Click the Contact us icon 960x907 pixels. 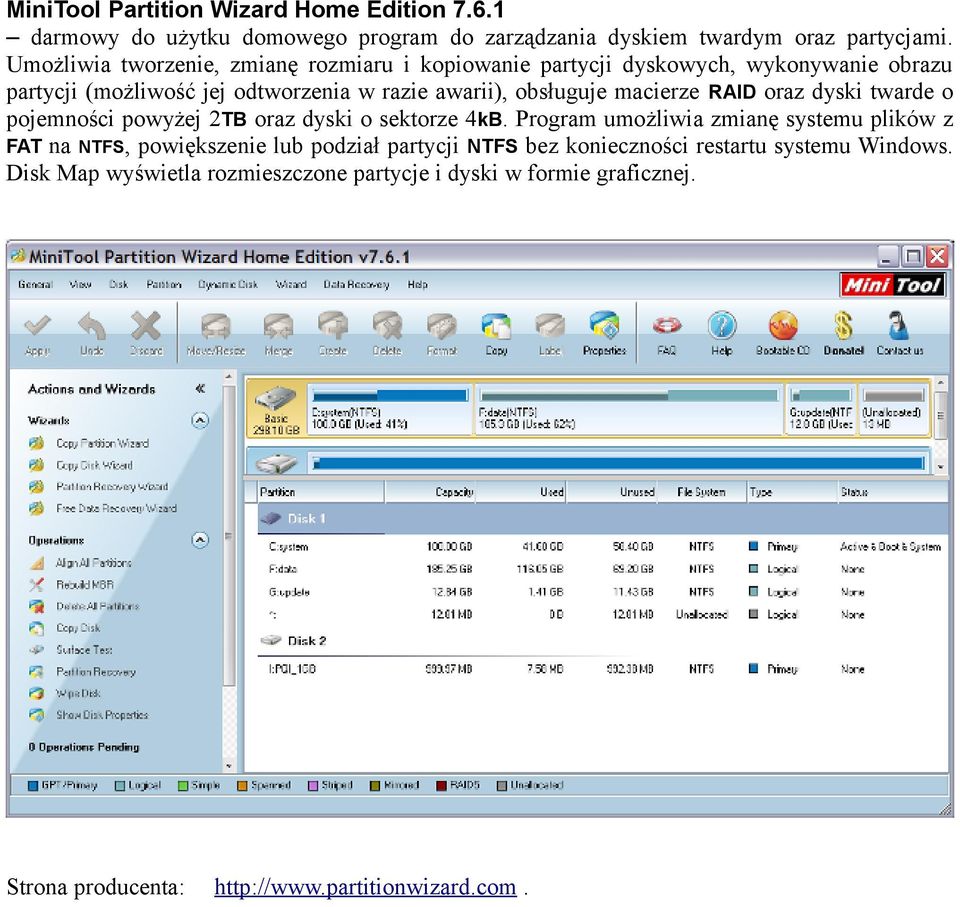pyautogui.click(x=898, y=325)
